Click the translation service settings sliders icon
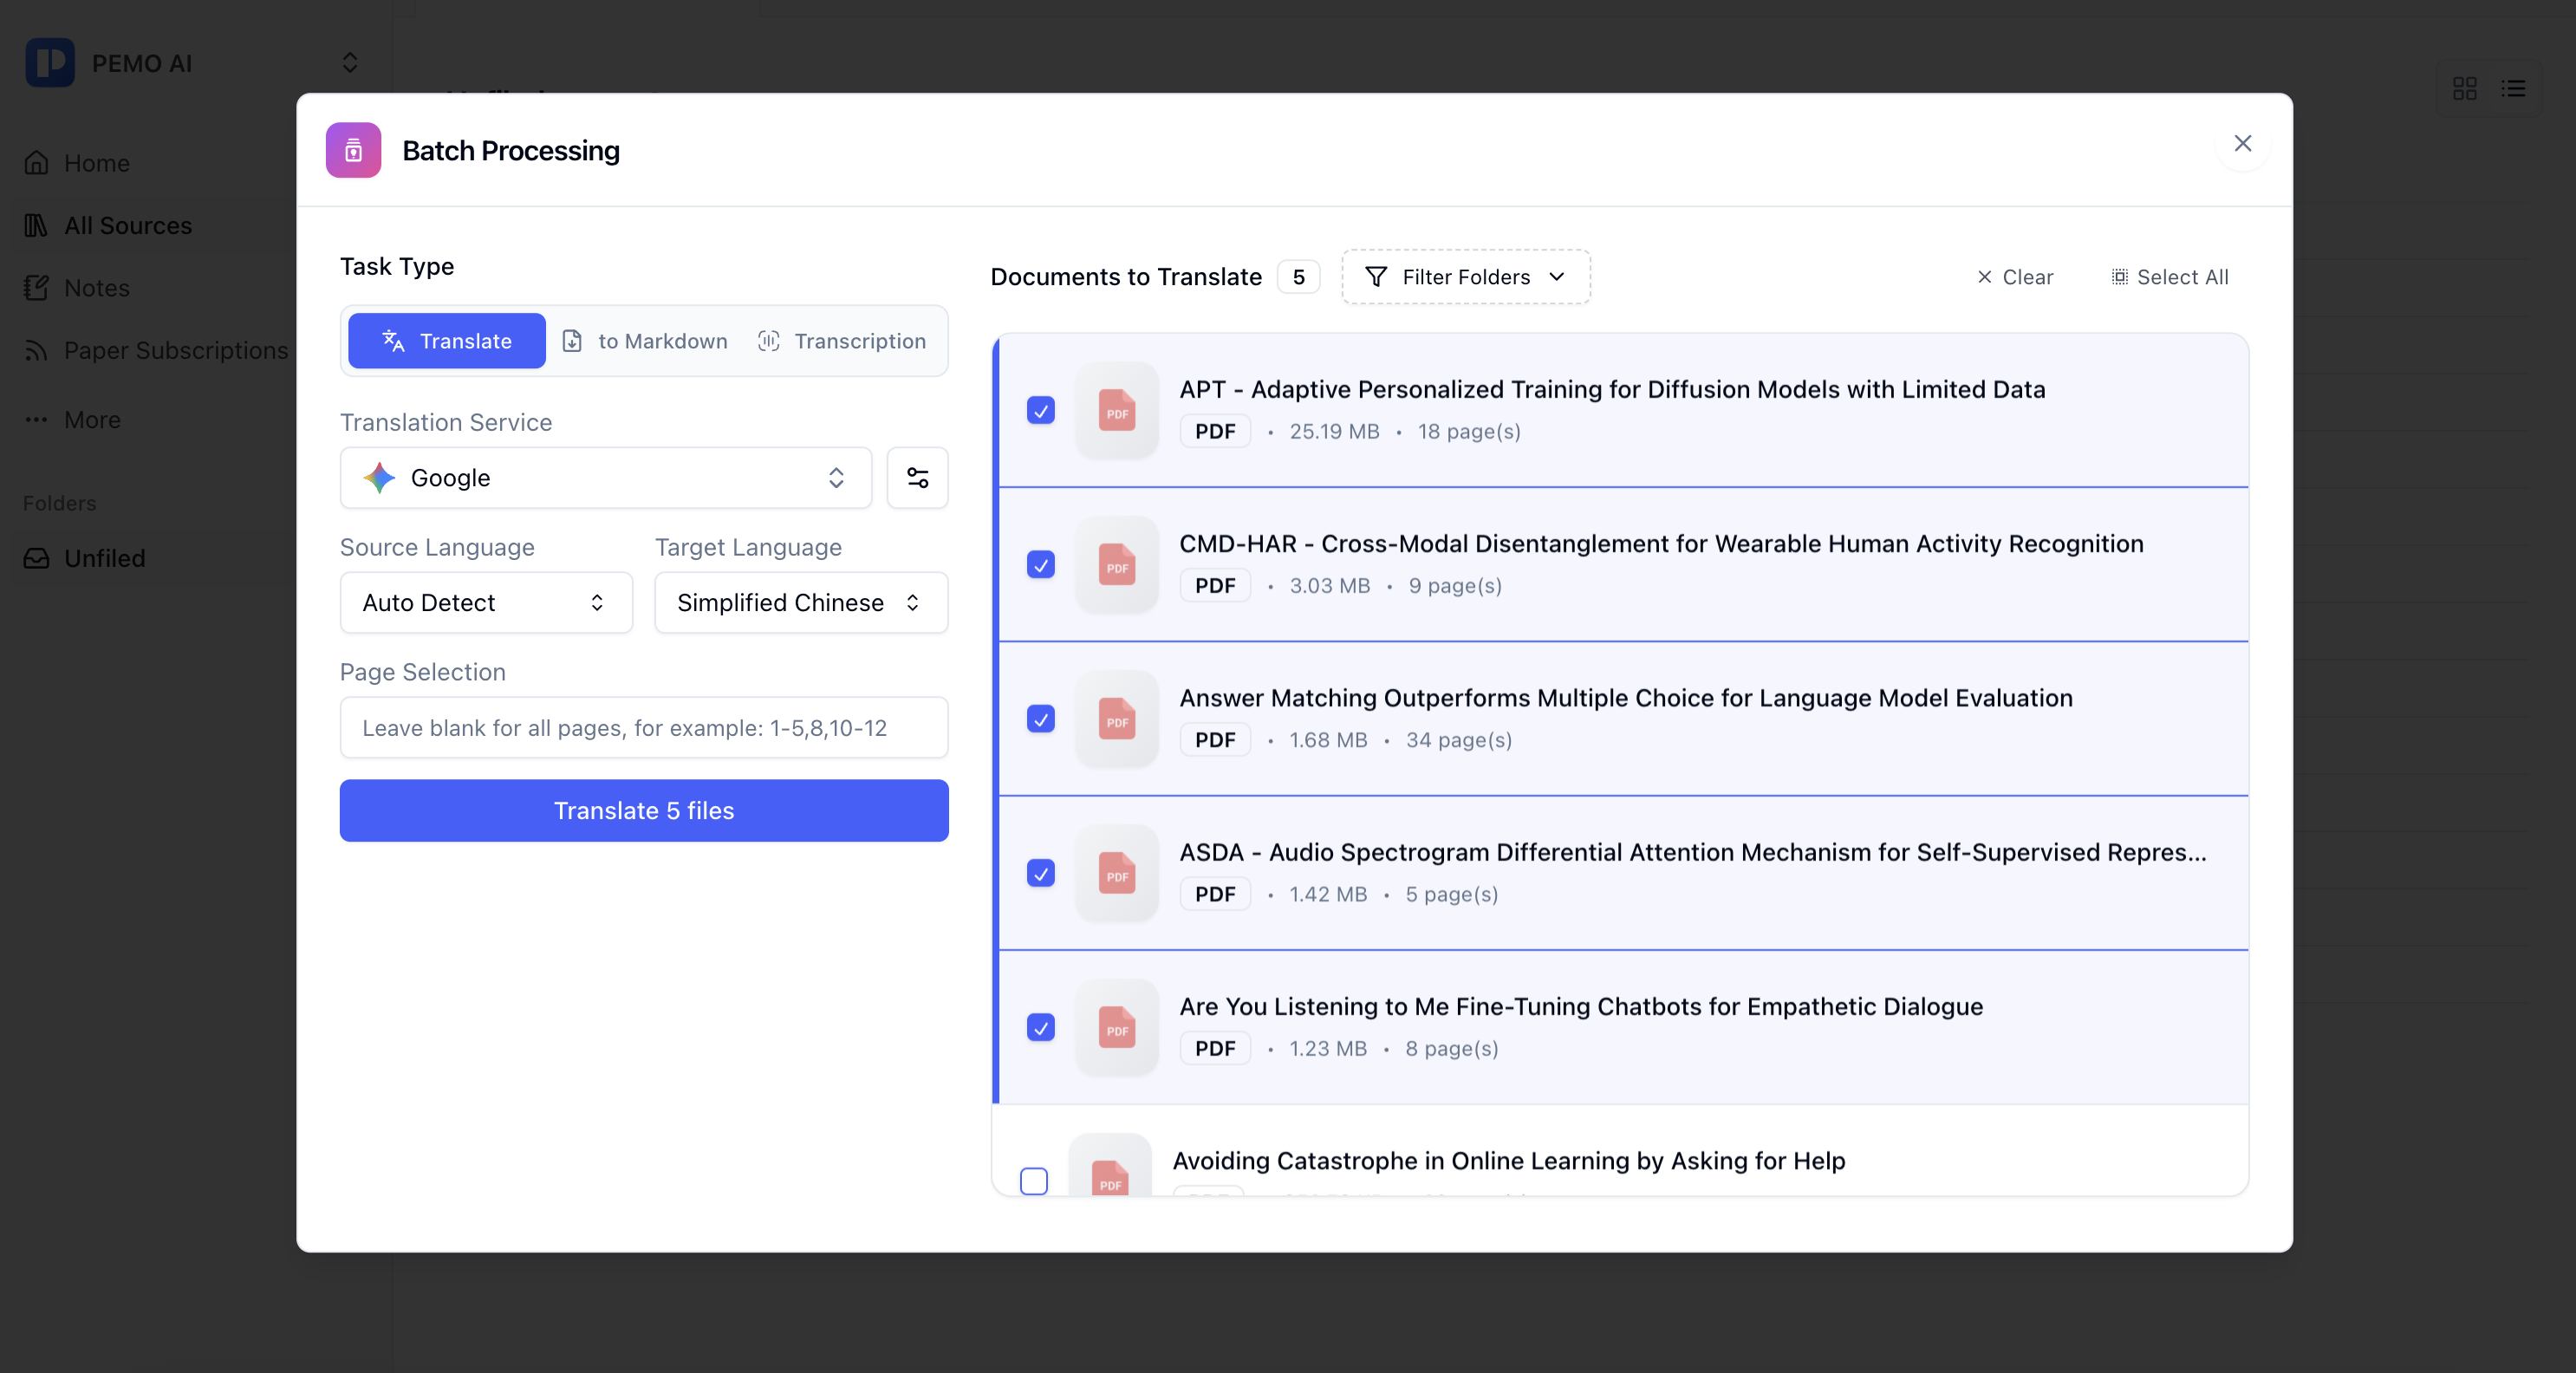 coord(917,478)
